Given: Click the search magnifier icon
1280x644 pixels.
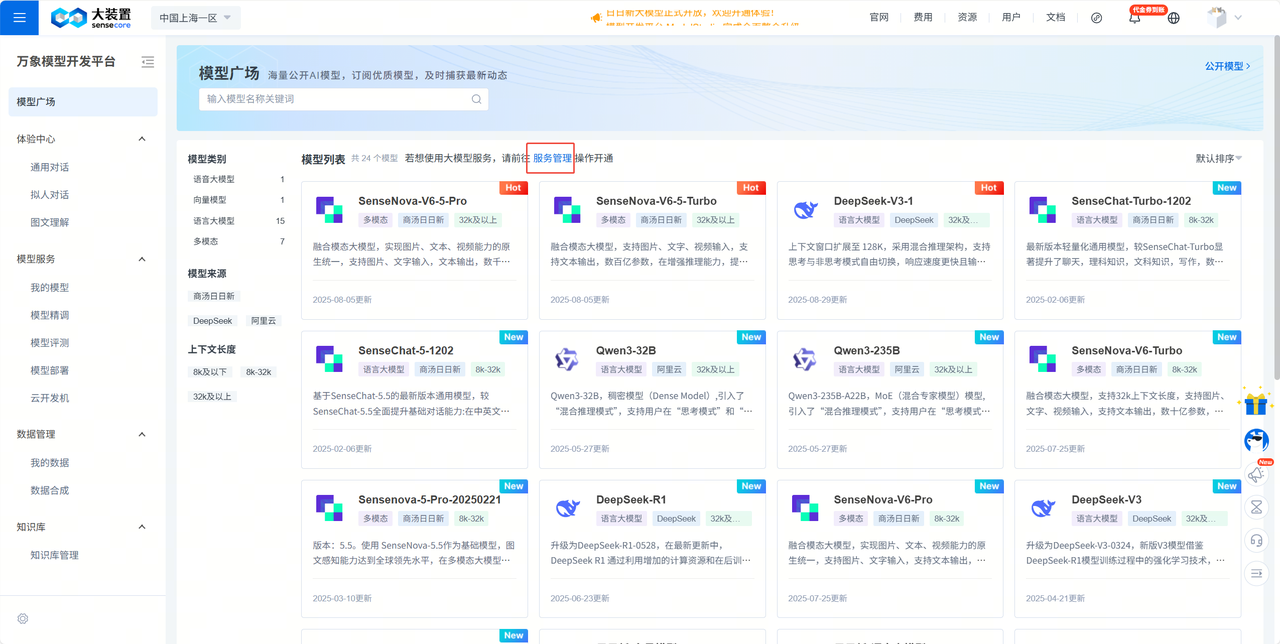Looking at the screenshot, I should point(477,99).
